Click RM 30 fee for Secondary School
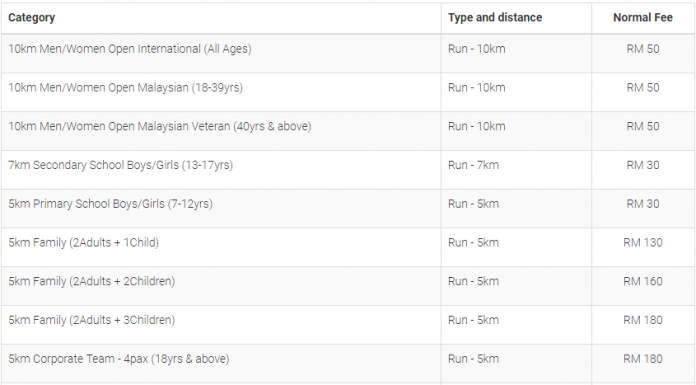This screenshot has width=696, height=385. [x=643, y=165]
